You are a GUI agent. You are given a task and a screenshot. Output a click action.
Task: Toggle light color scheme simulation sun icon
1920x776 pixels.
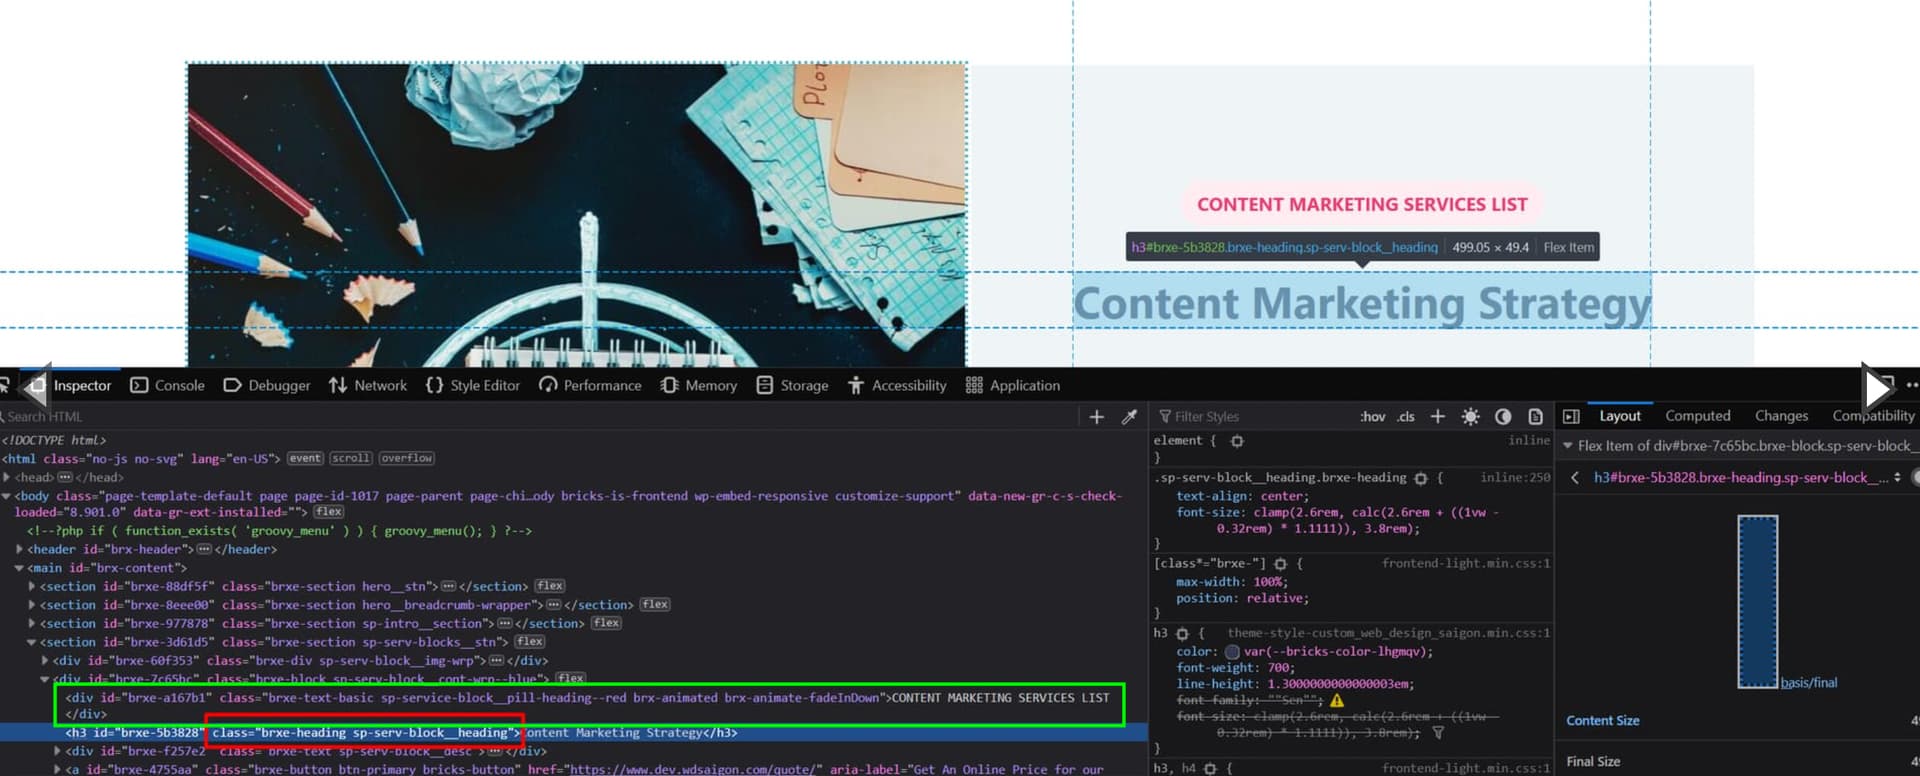click(1470, 416)
